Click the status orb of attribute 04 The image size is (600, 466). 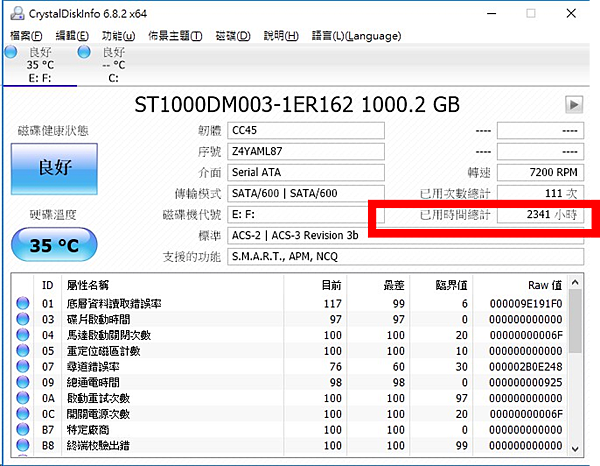click(x=23, y=335)
